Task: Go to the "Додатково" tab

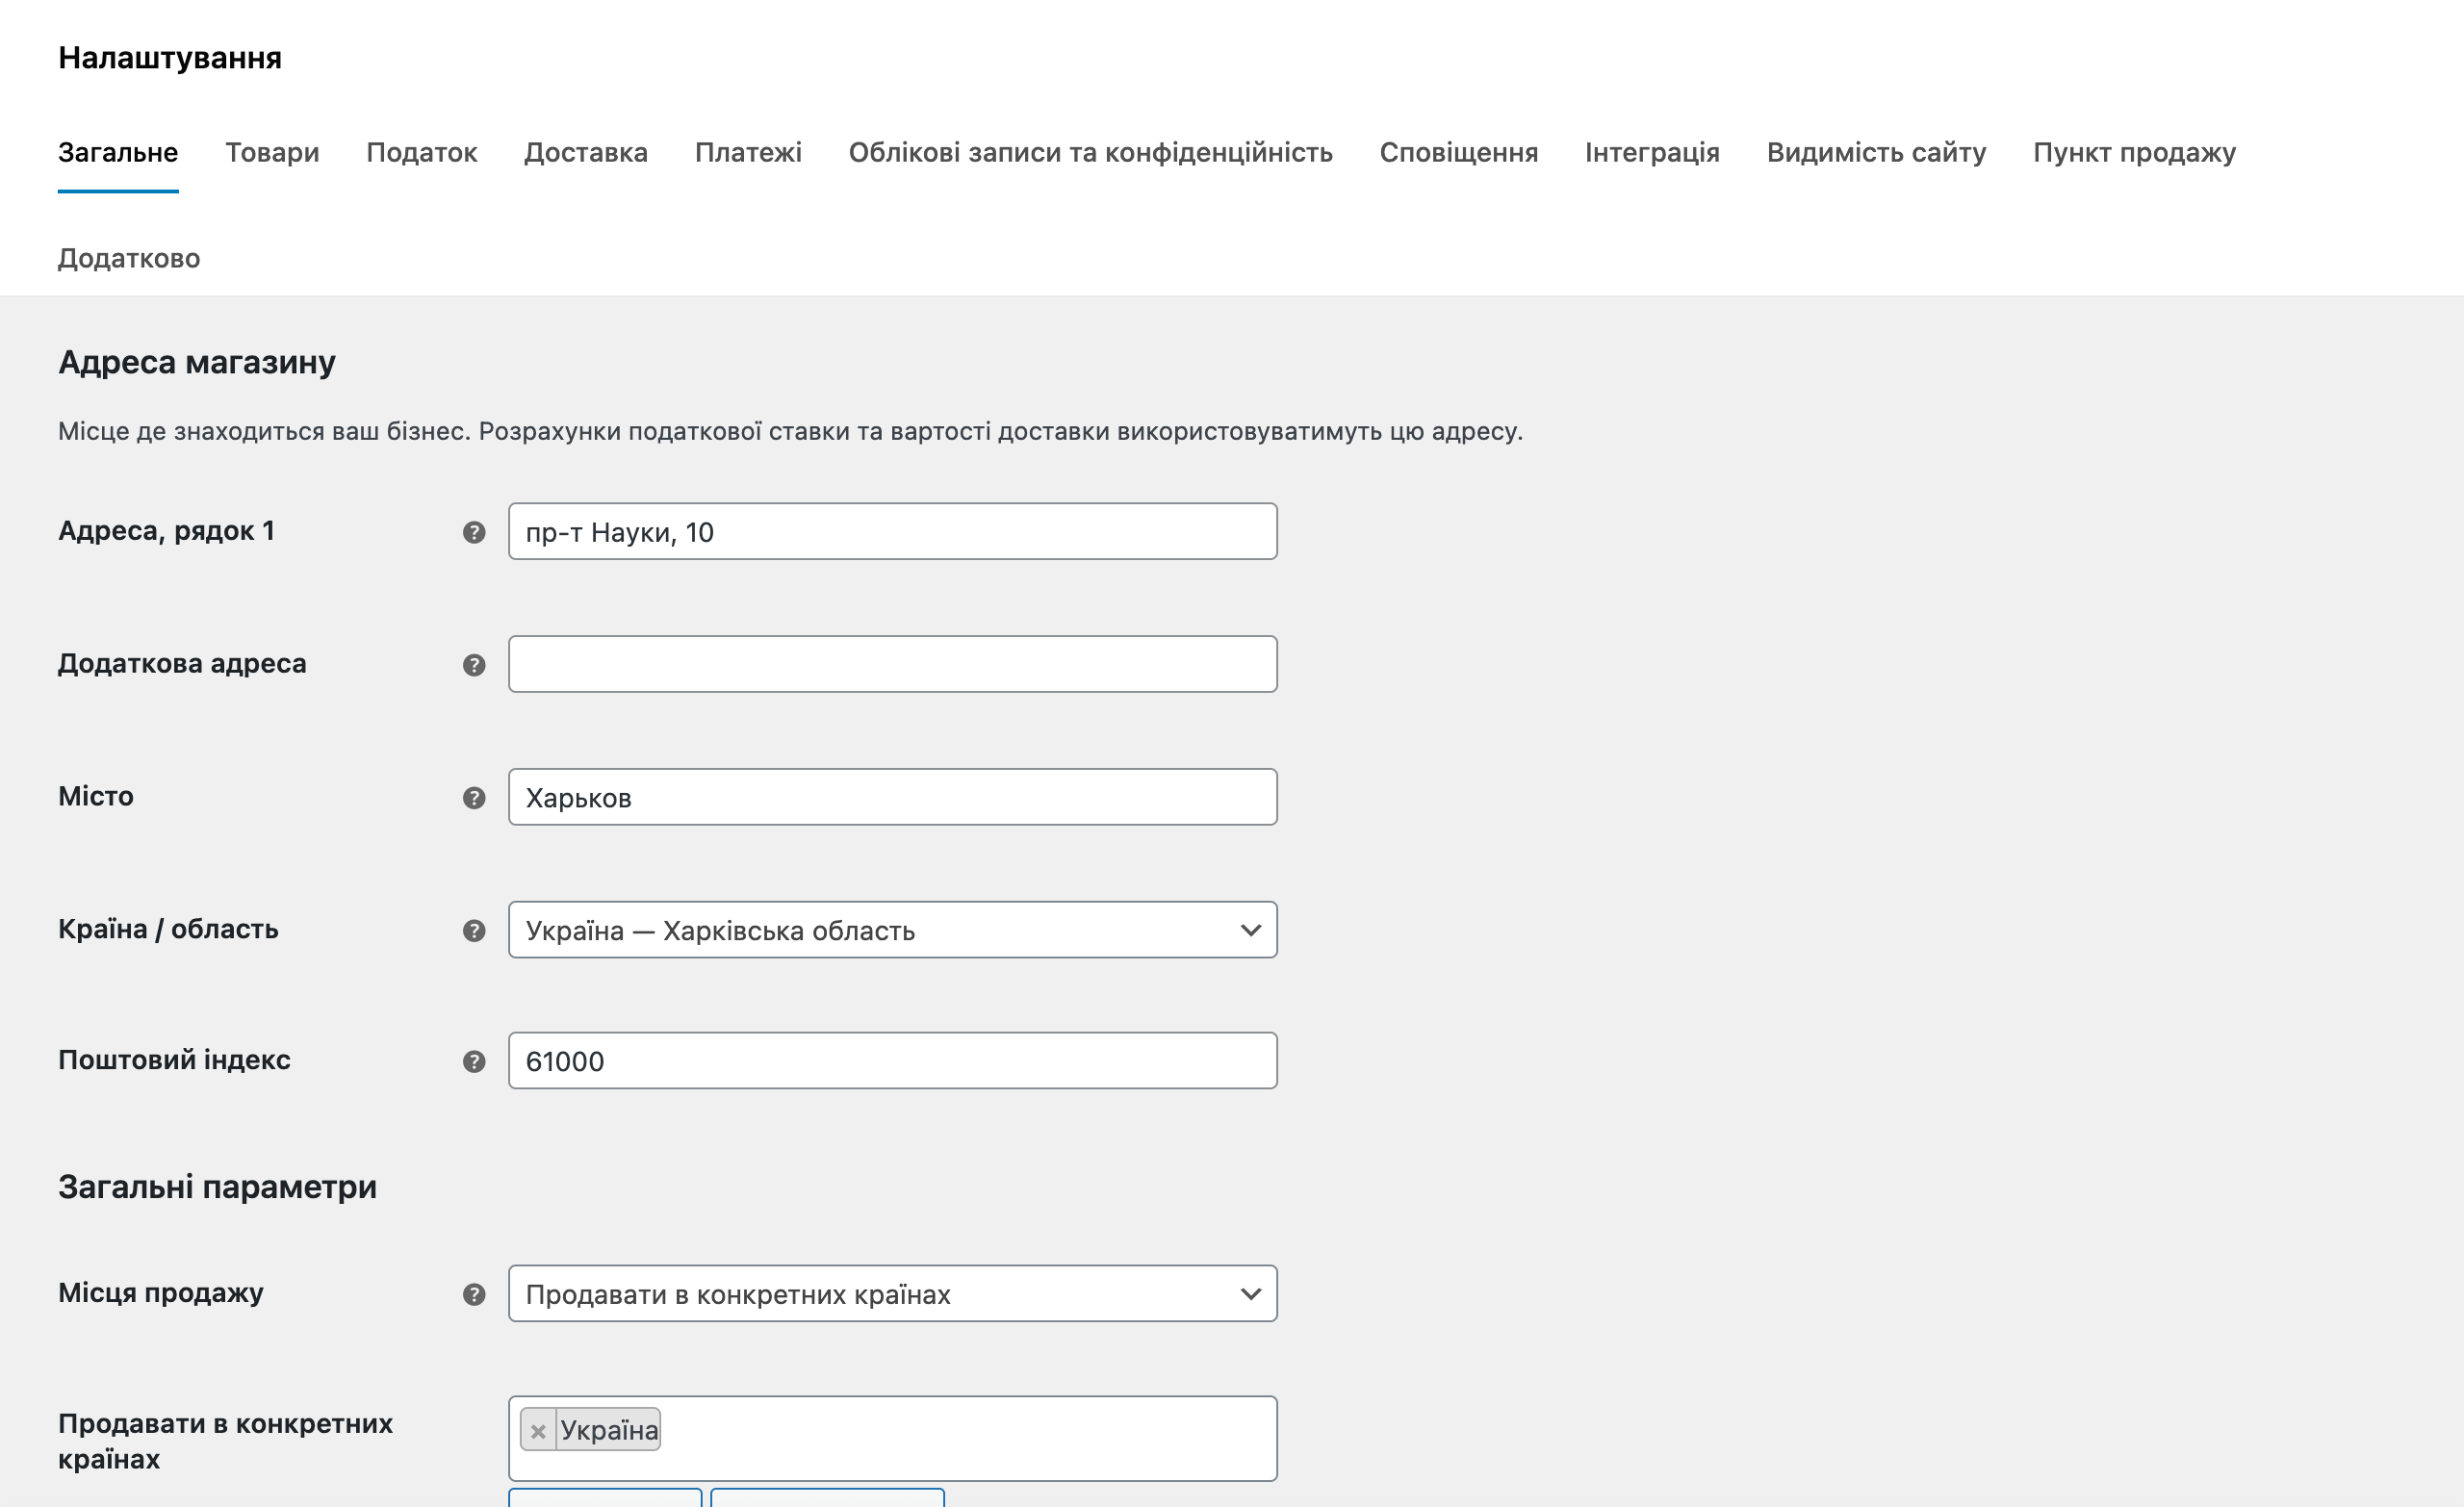Action: click(129, 258)
